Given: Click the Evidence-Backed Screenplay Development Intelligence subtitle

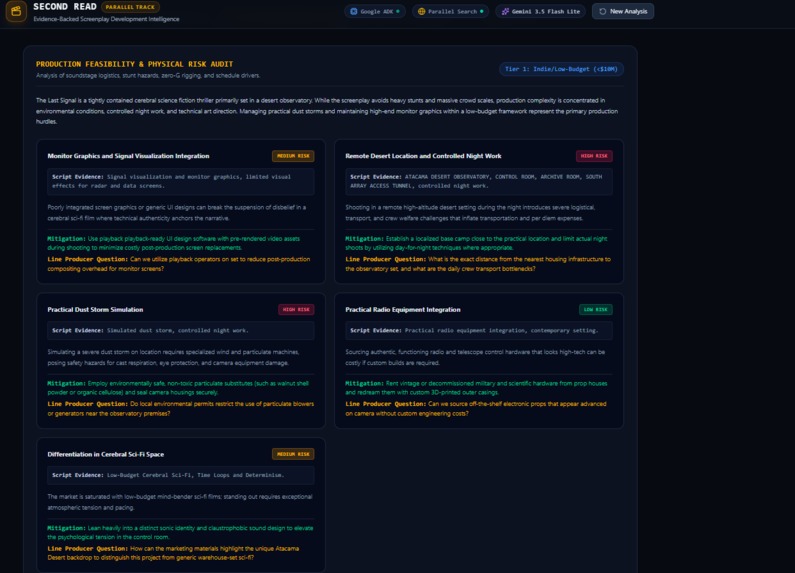Looking at the screenshot, I should pyautogui.click(x=106, y=19).
